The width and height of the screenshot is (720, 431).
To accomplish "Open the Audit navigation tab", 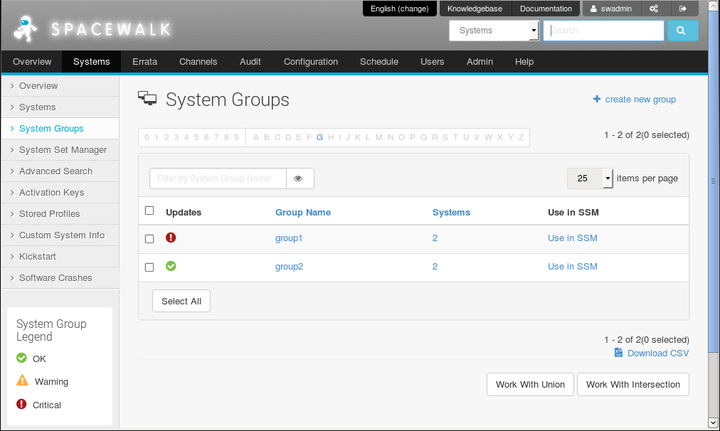I will coord(250,62).
